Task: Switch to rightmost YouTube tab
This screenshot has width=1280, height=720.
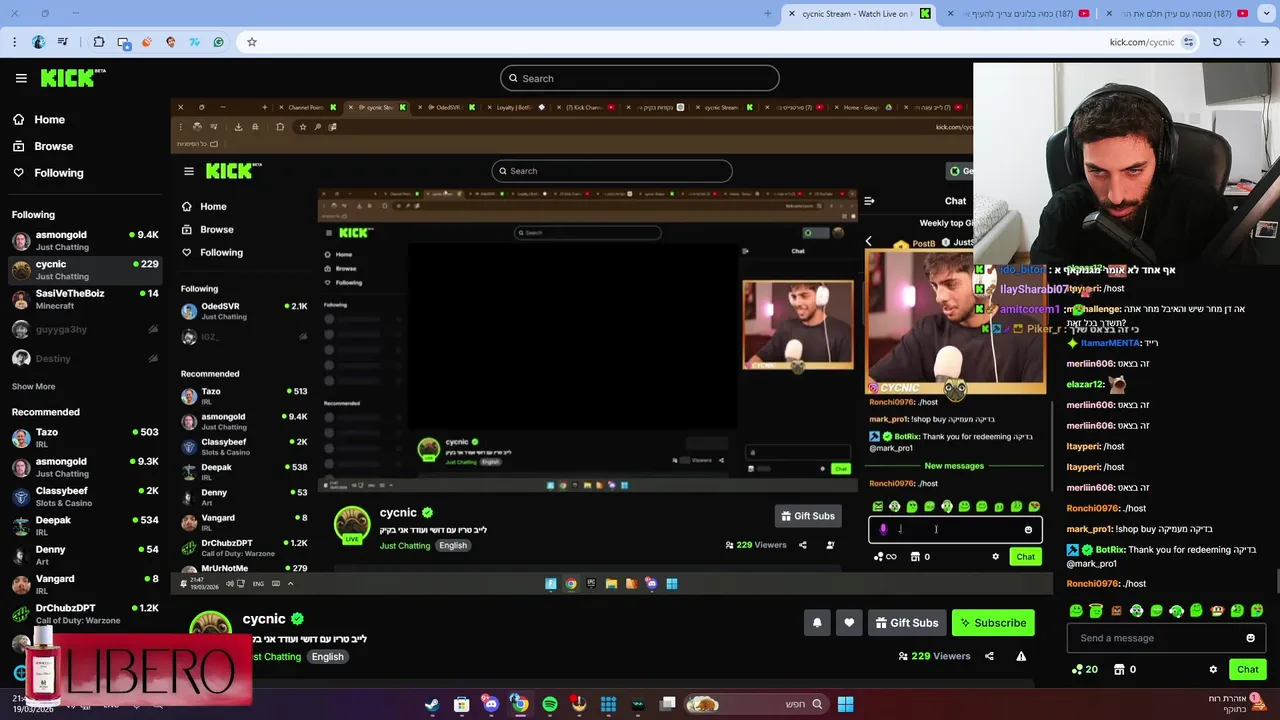Action: click(1175, 14)
